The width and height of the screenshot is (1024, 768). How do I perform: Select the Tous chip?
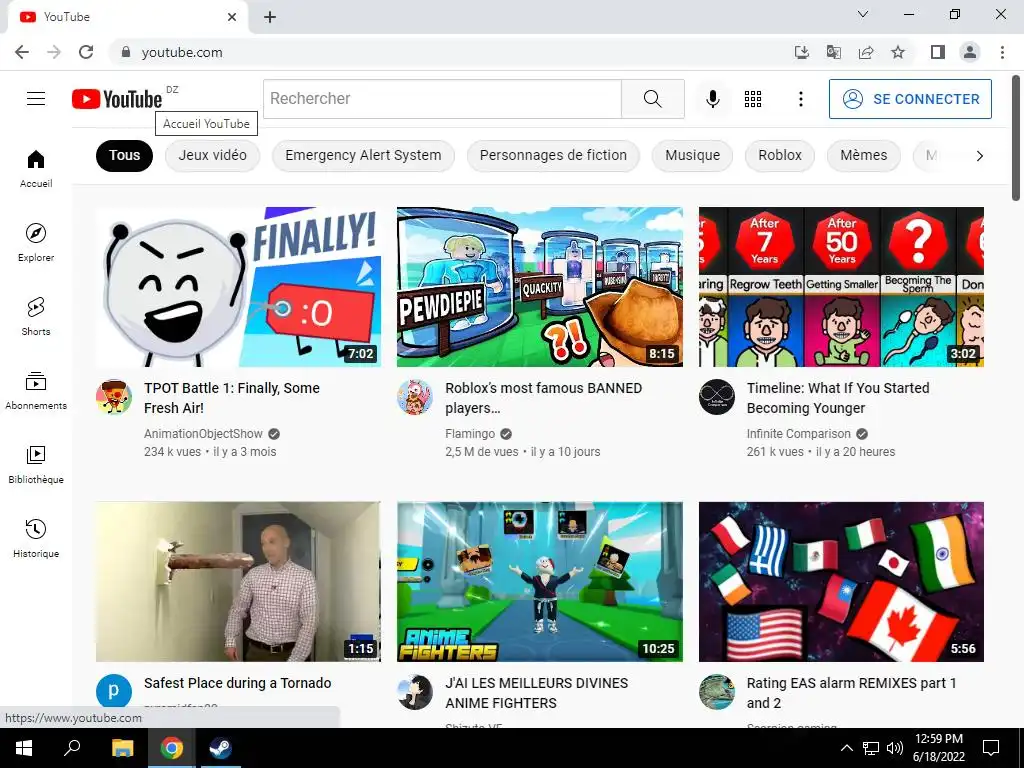pos(124,155)
